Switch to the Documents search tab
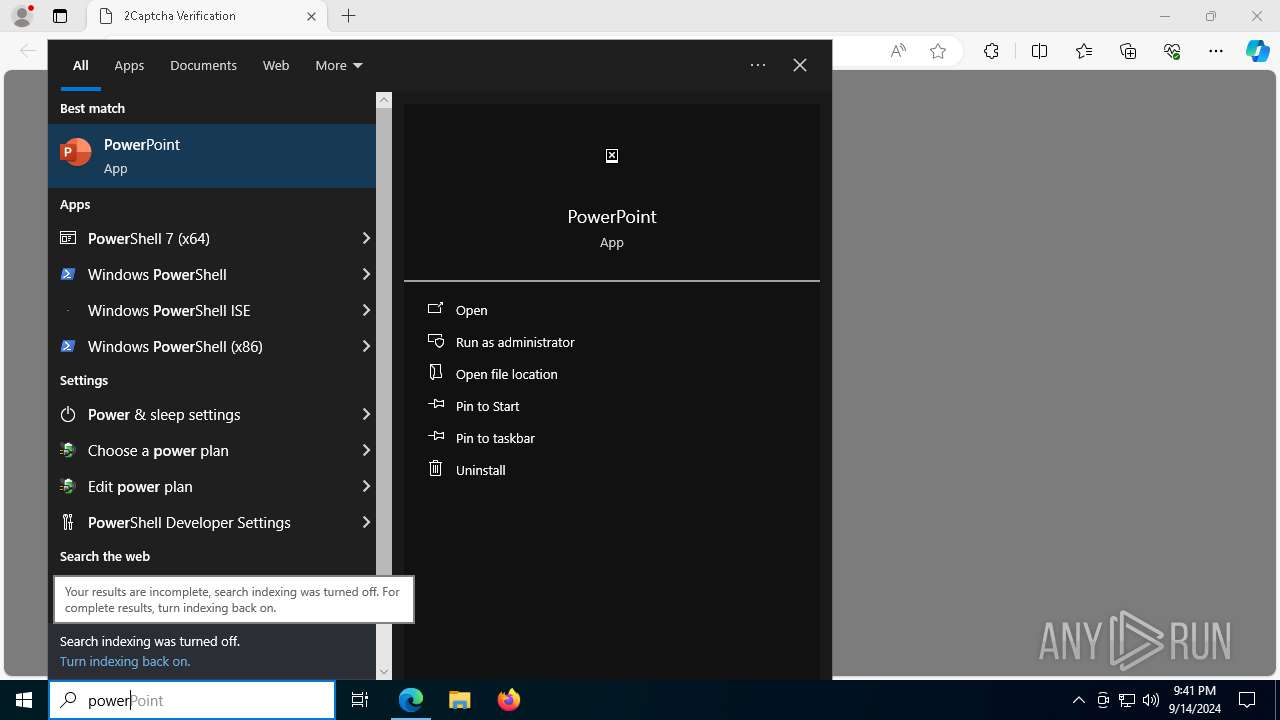The height and width of the screenshot is (720, 1280). pyautogui.click(x=203, y=65)
